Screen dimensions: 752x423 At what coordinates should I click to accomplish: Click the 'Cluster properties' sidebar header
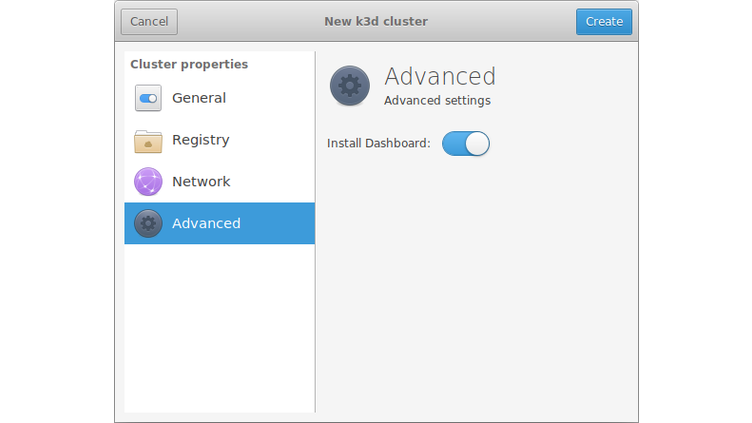189,65
